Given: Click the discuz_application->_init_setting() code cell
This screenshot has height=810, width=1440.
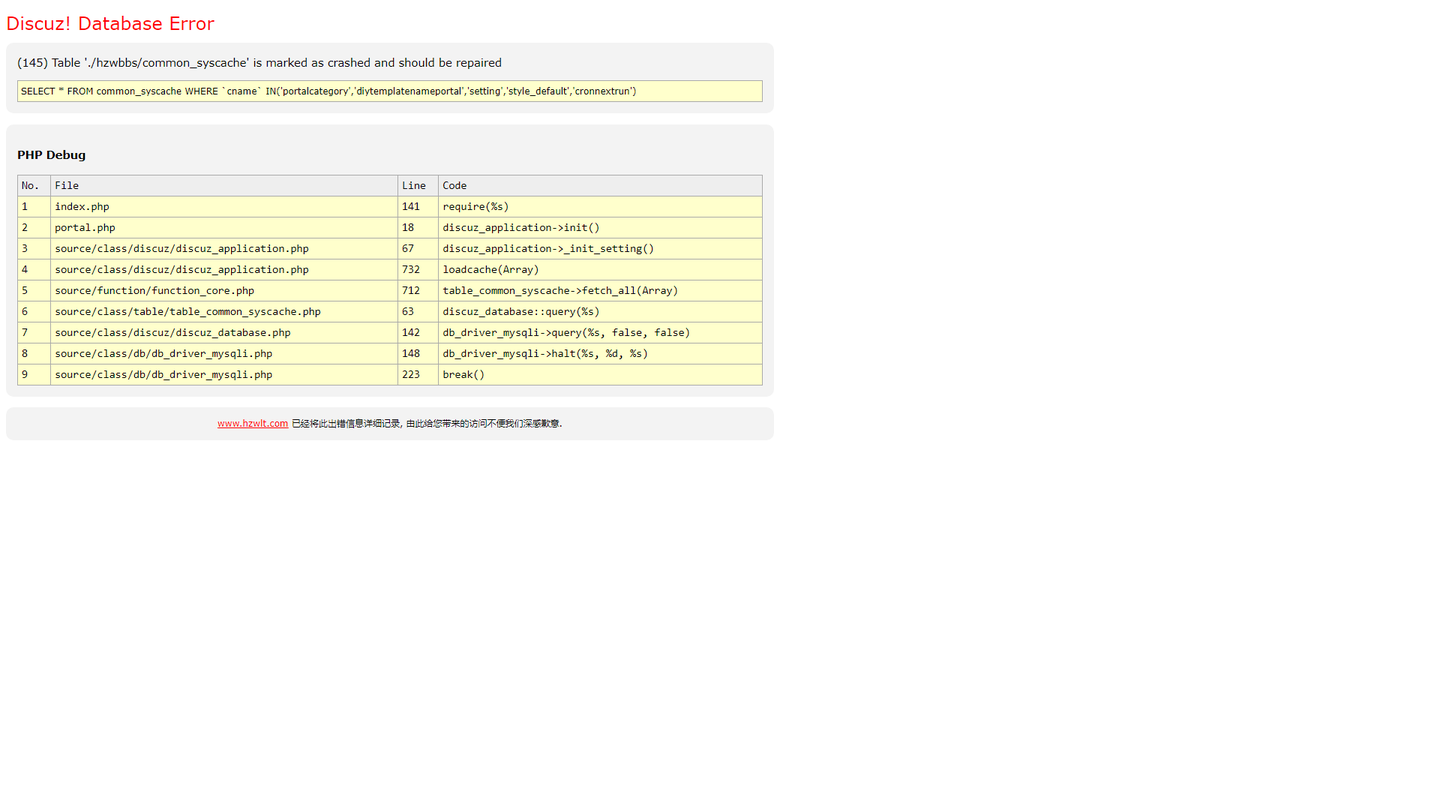Looking at the screenshot, I should (600, 249).
